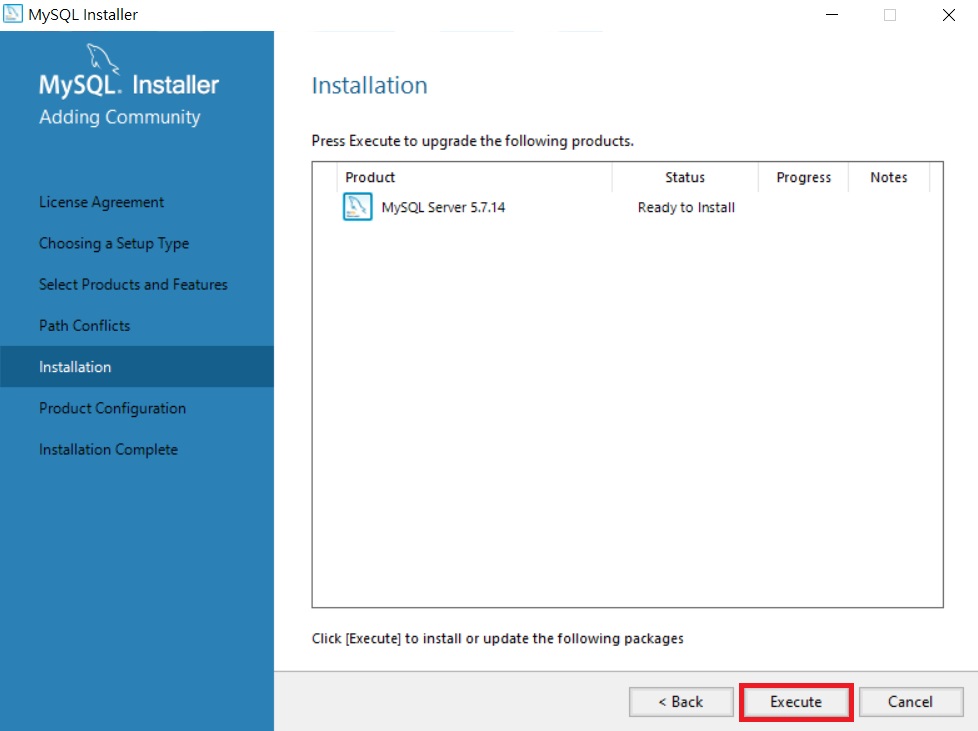The height and width of the screenshot is (731, 978).
Task: Click the Ready to Install status cell
Action: [686, 207]
